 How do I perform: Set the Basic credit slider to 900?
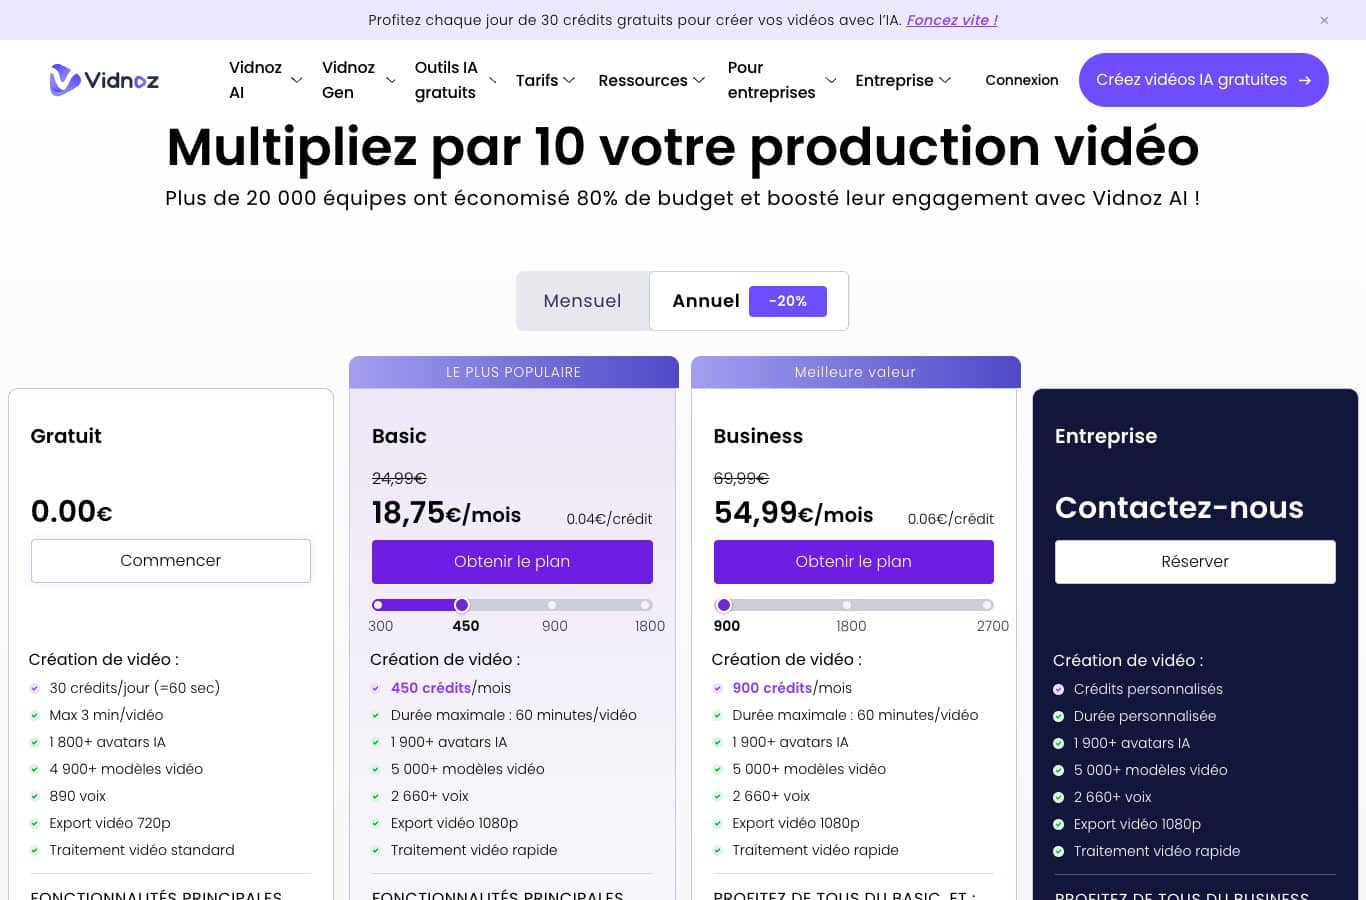[552, 605]
